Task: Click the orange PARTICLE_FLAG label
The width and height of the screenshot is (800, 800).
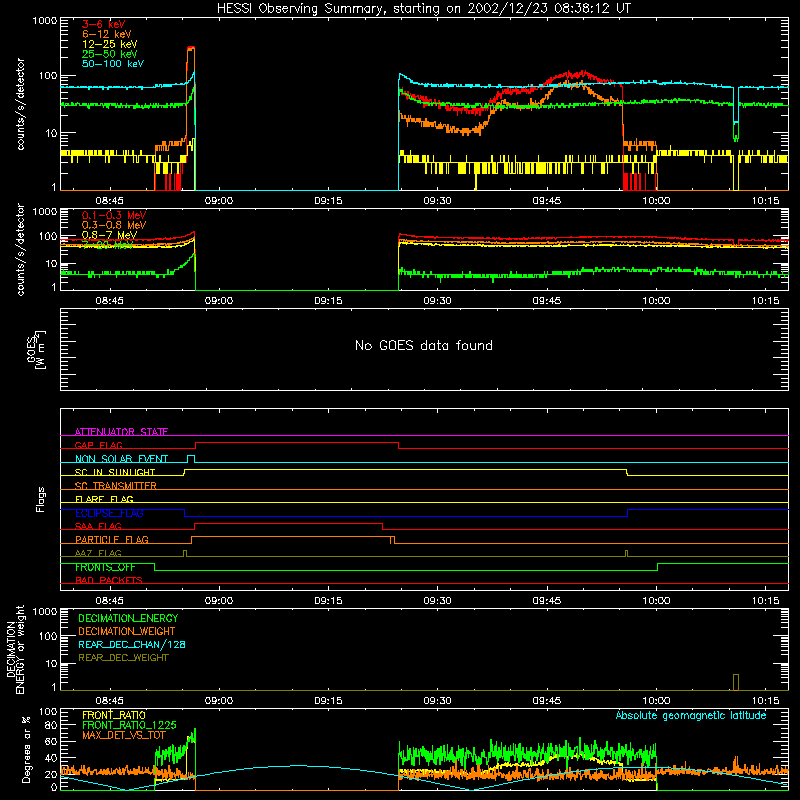Action: click(x=112, y=539)
